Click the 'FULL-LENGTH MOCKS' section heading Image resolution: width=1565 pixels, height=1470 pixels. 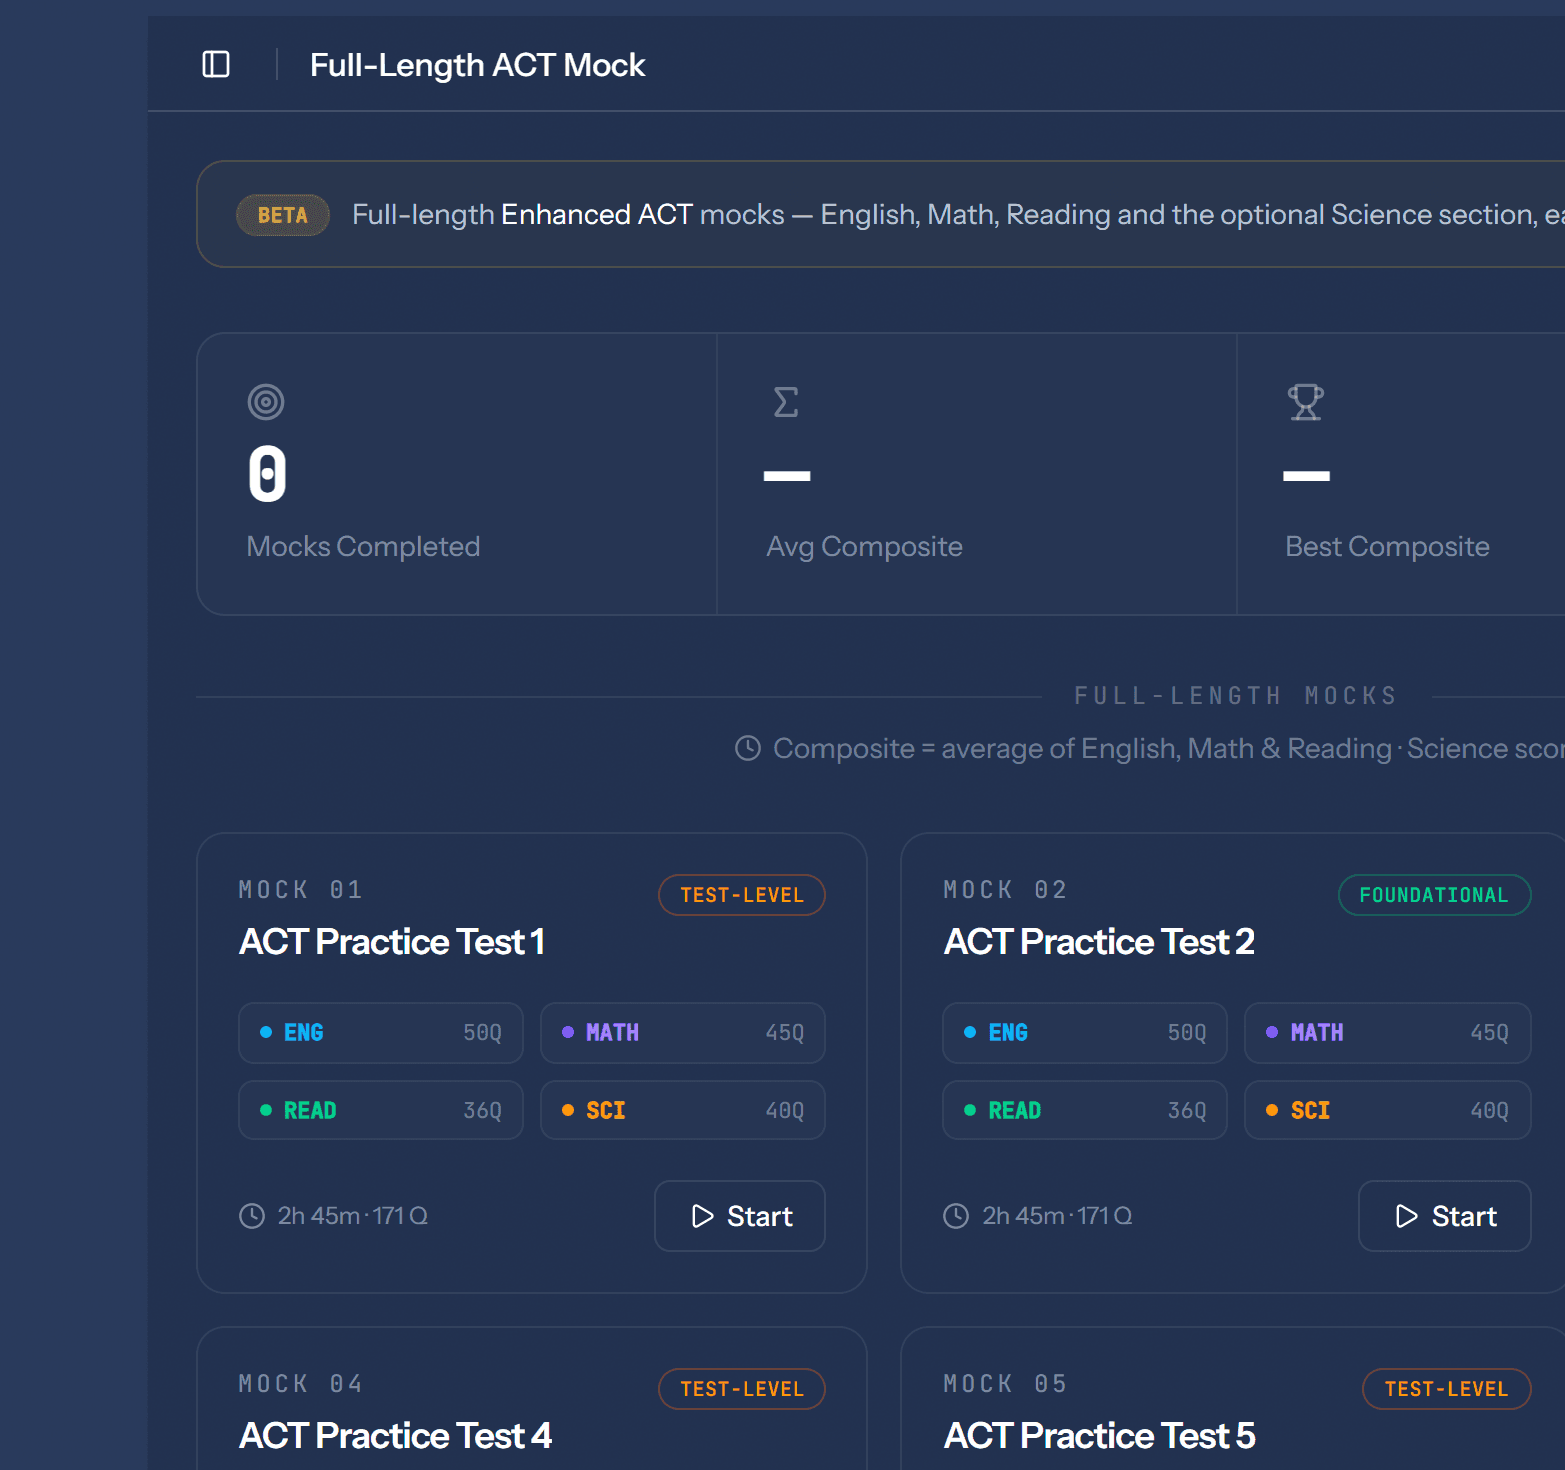coord(1236,696)
